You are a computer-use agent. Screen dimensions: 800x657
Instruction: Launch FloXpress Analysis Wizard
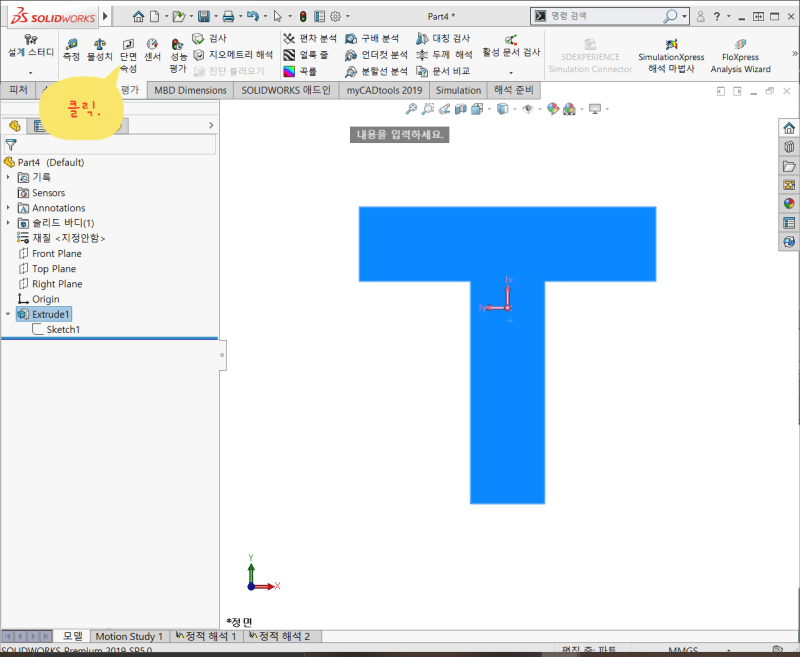740,56
